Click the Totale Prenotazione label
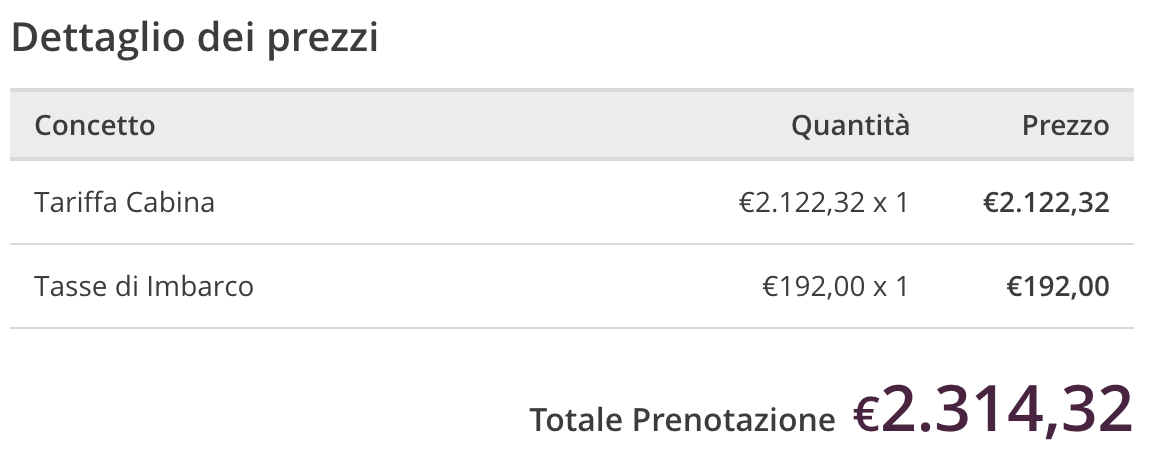Image resolution: width=1150 pixels, height=452 pixels. click(x=682, y=420)
